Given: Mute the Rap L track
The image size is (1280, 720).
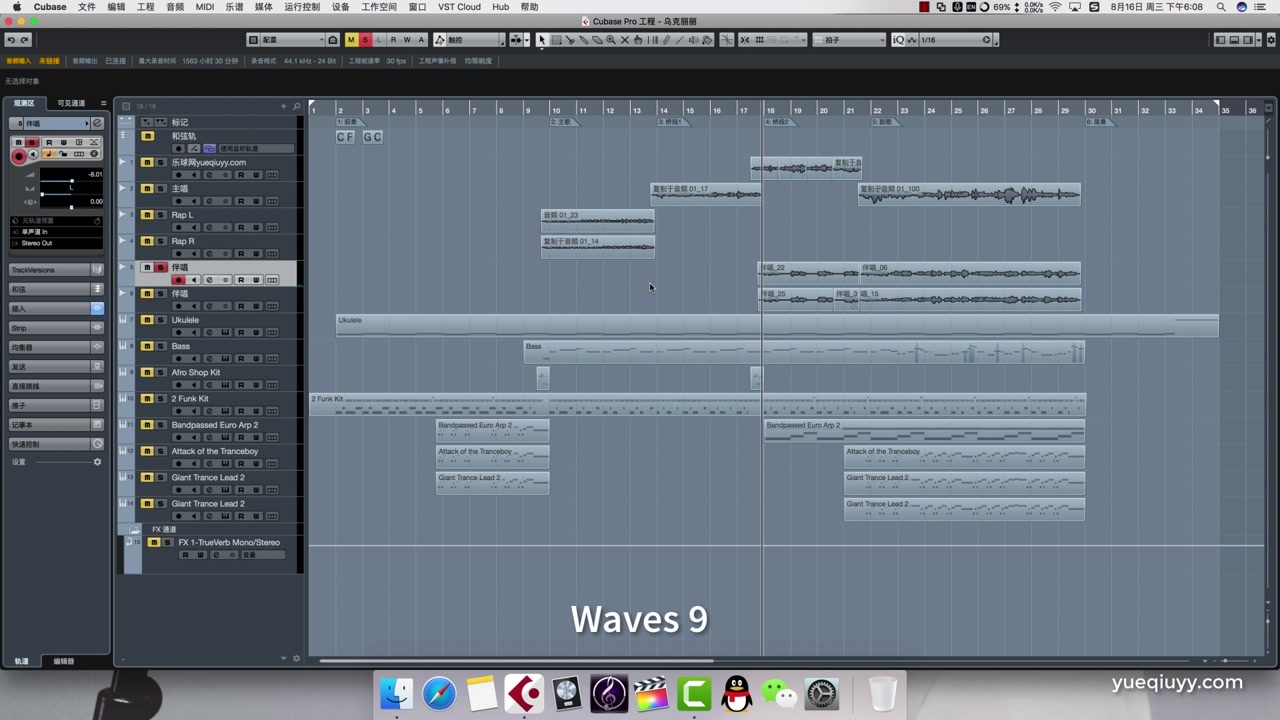Looking at the screenshot, I should pos(147,215).
